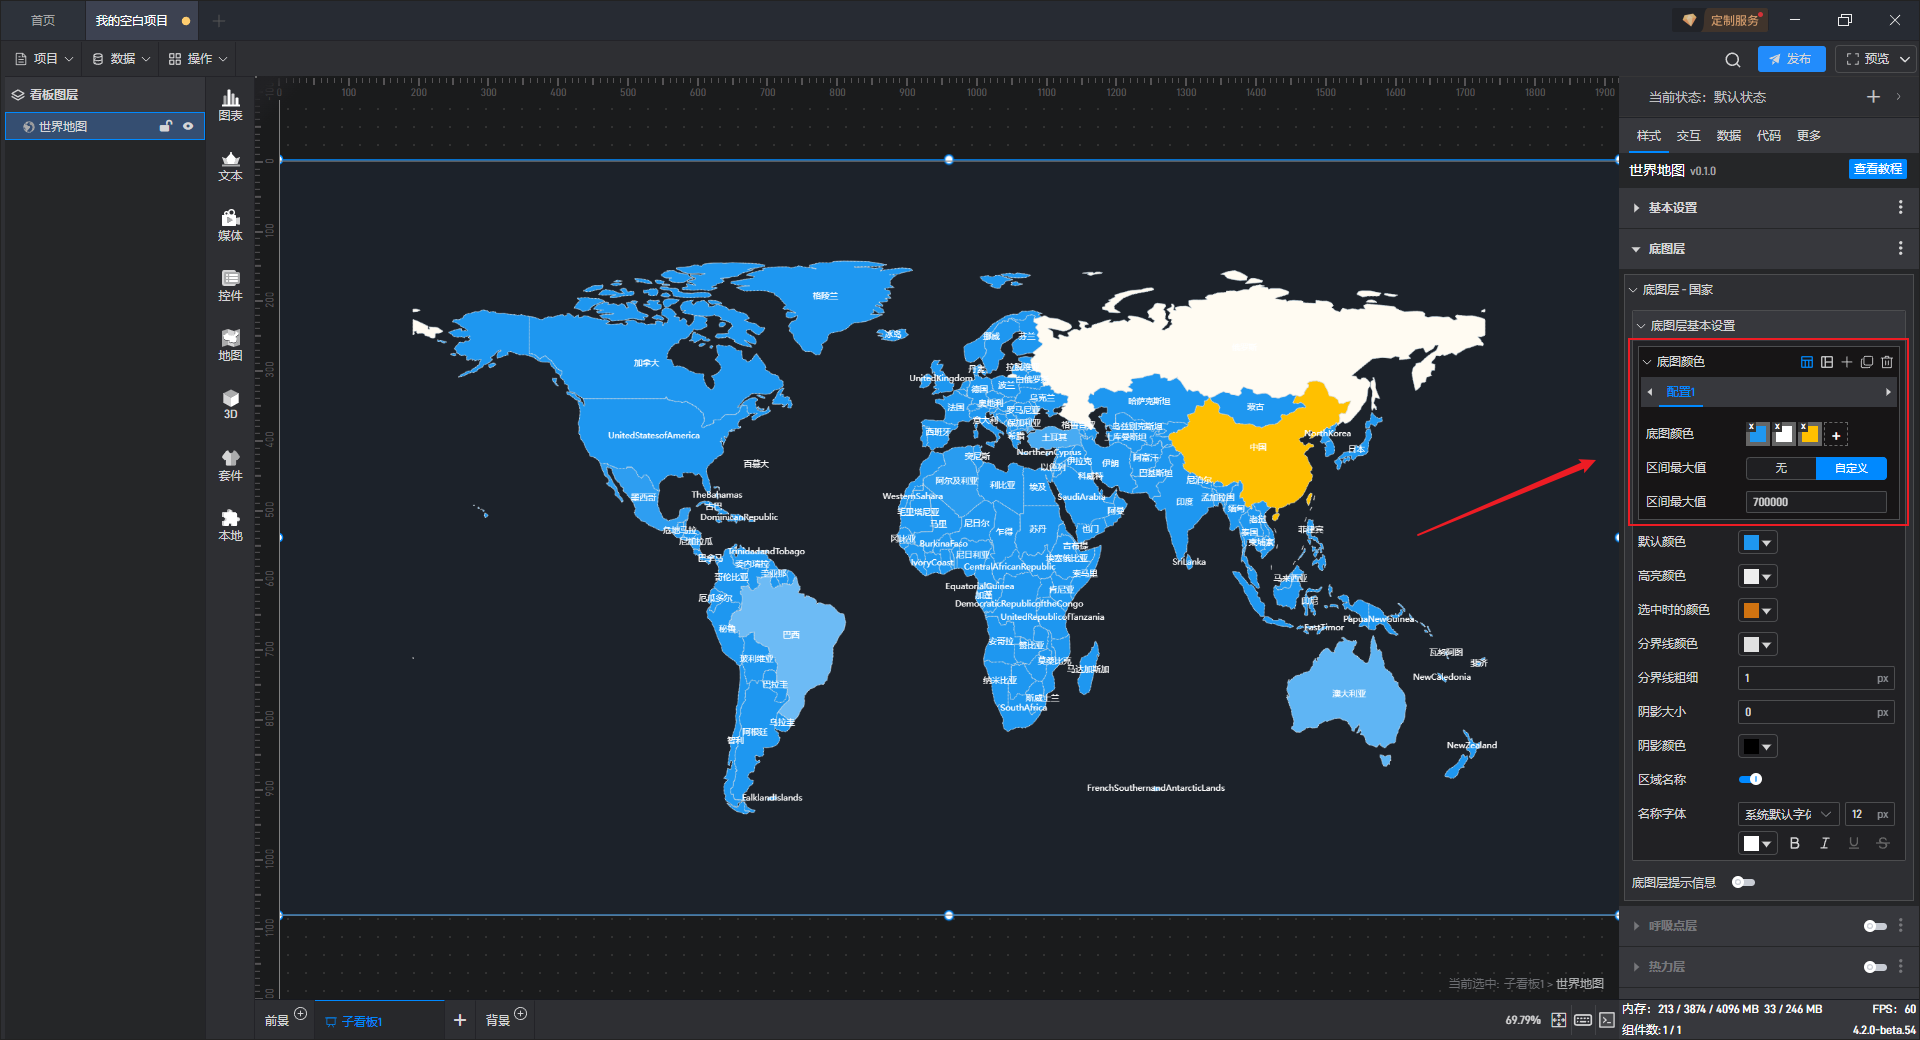Pick the 选中时的颜色 selected color swatch

[1758, 611]
